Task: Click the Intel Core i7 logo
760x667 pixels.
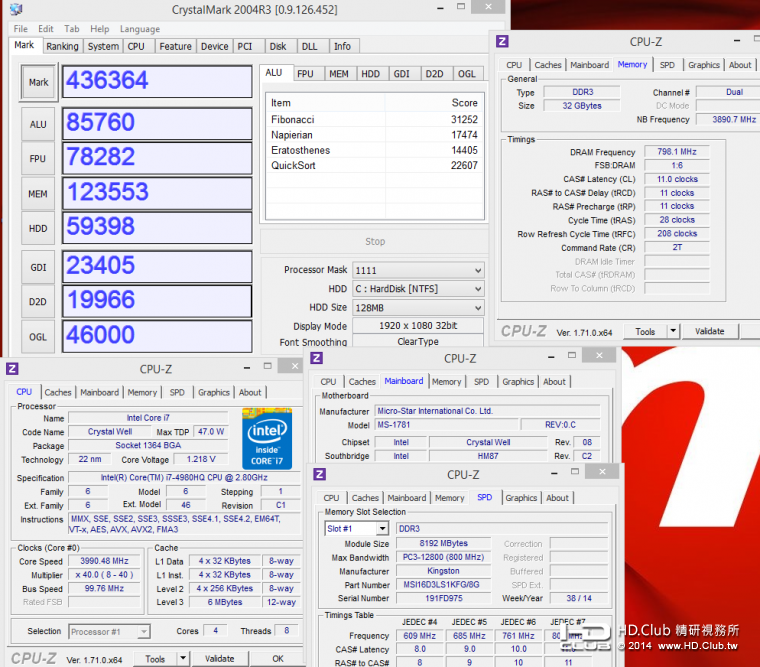Action: click(x=266, y=438)
